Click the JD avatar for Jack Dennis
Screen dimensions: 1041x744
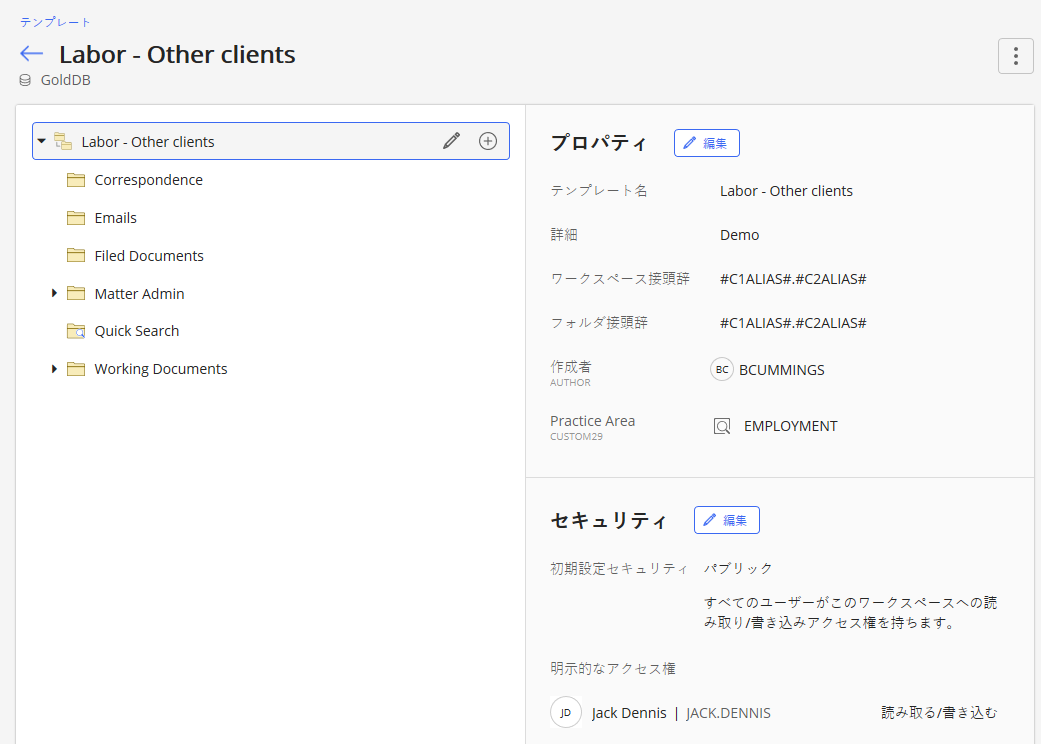[565, 713]
